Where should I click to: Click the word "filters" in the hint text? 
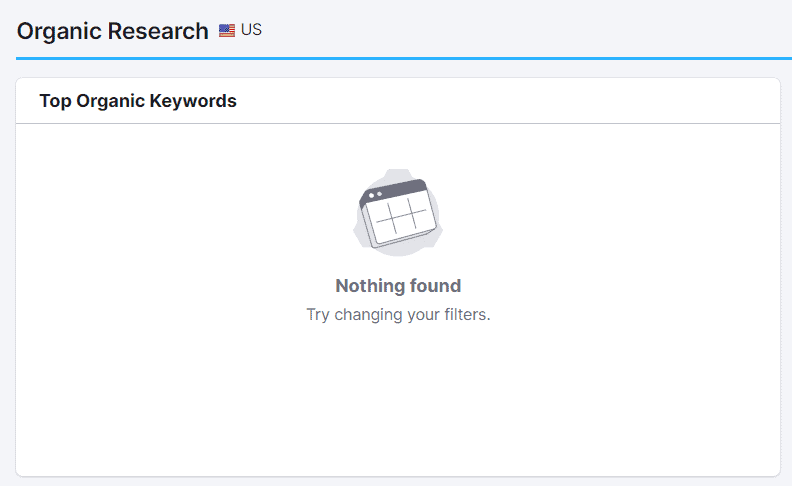pyautogui.click(x=466, y=314)
